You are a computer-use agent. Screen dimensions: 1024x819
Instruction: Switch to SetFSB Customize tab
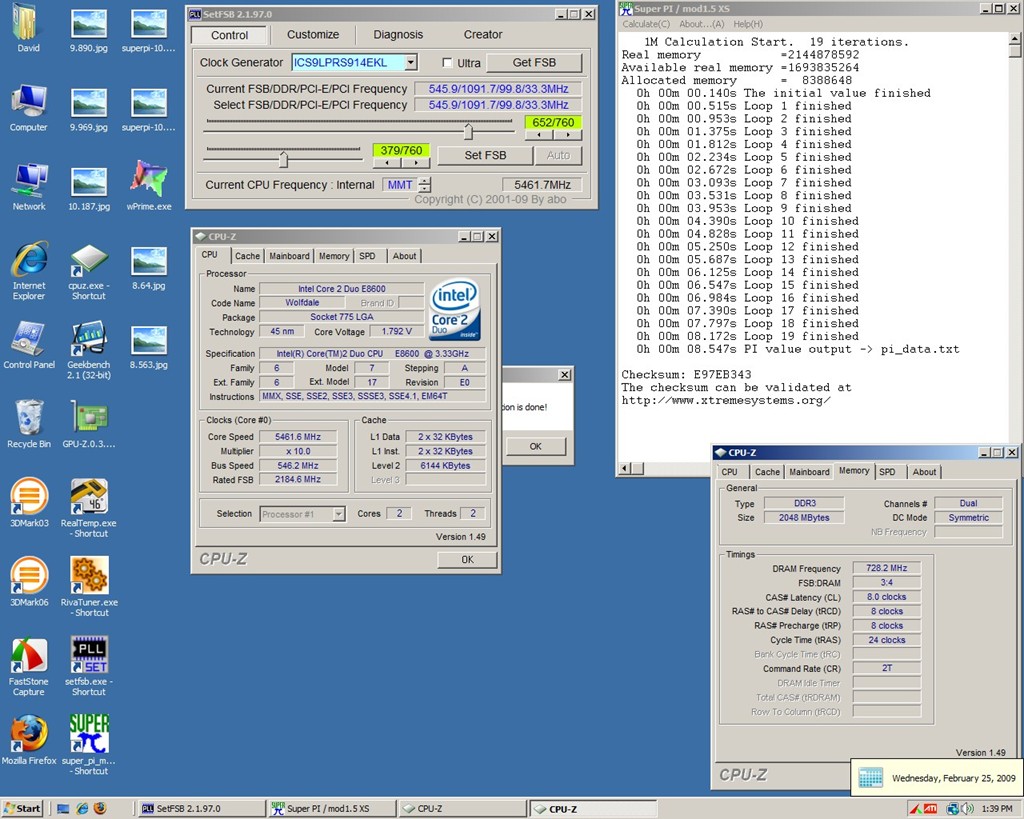click(313, 35)
